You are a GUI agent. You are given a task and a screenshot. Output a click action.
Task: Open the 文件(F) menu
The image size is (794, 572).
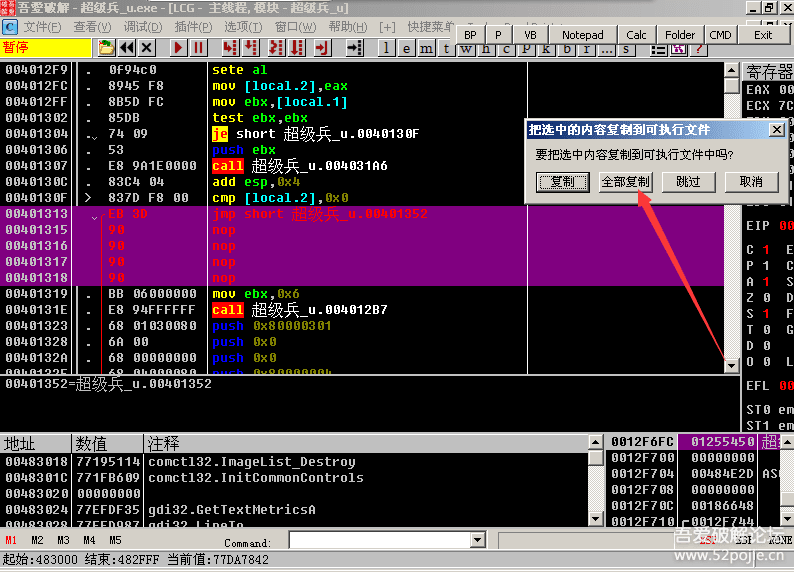tap(42, 26)
